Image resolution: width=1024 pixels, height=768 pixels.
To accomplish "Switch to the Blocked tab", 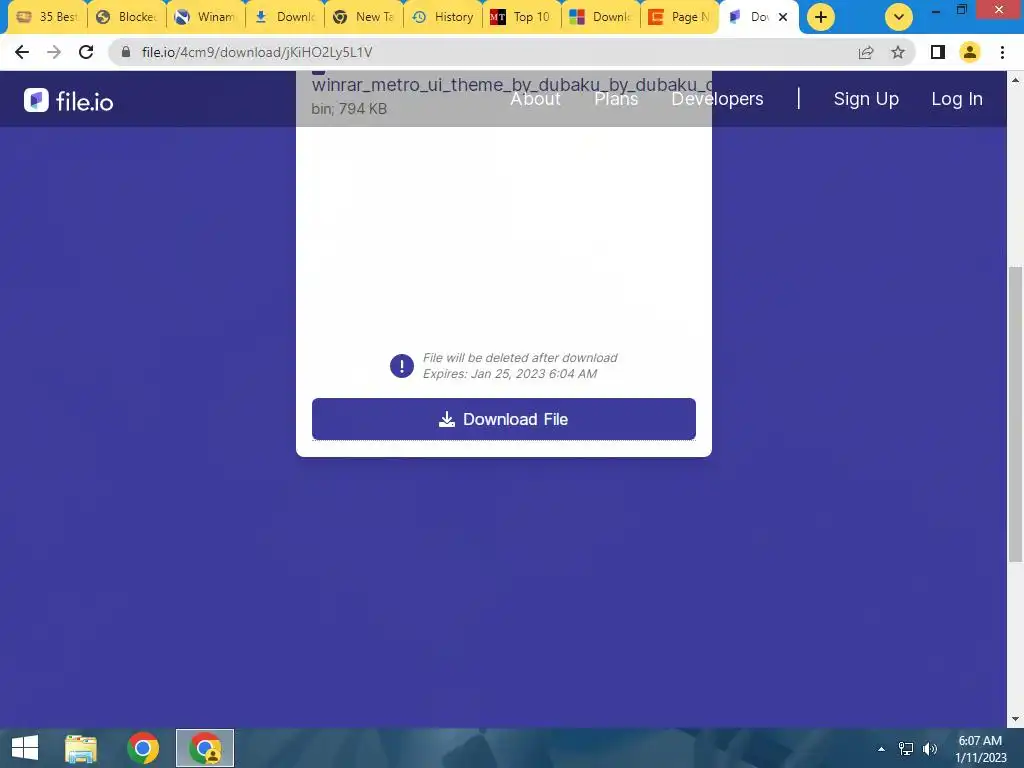I will point(127,17).
